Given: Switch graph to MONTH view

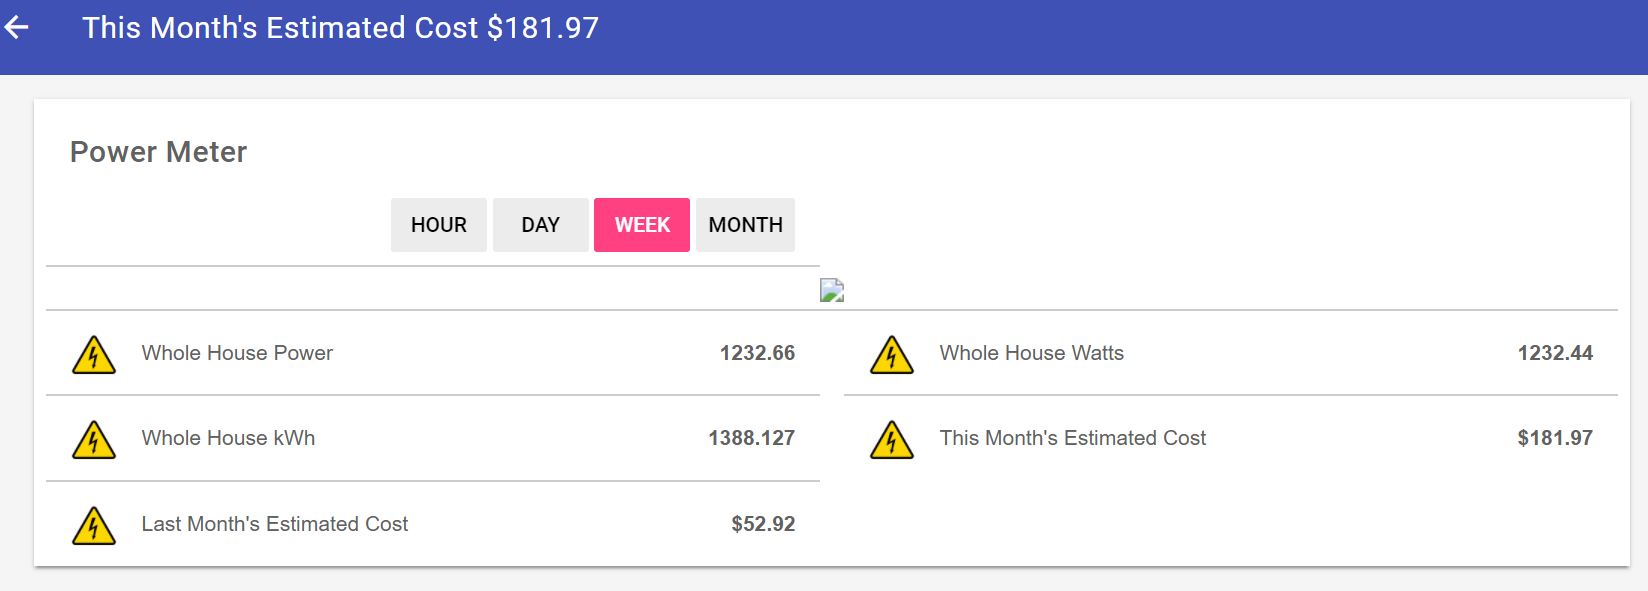Looking at the screenshot, I should click(x=745, y=225).
